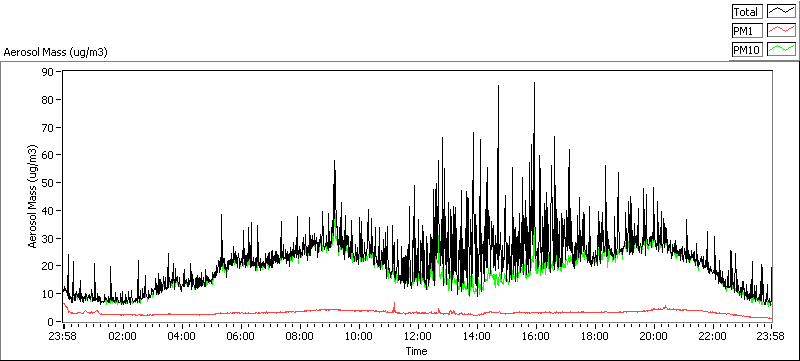Open the green PM10 plot line sample
The image size is (800, 361).
click(782, 49)
